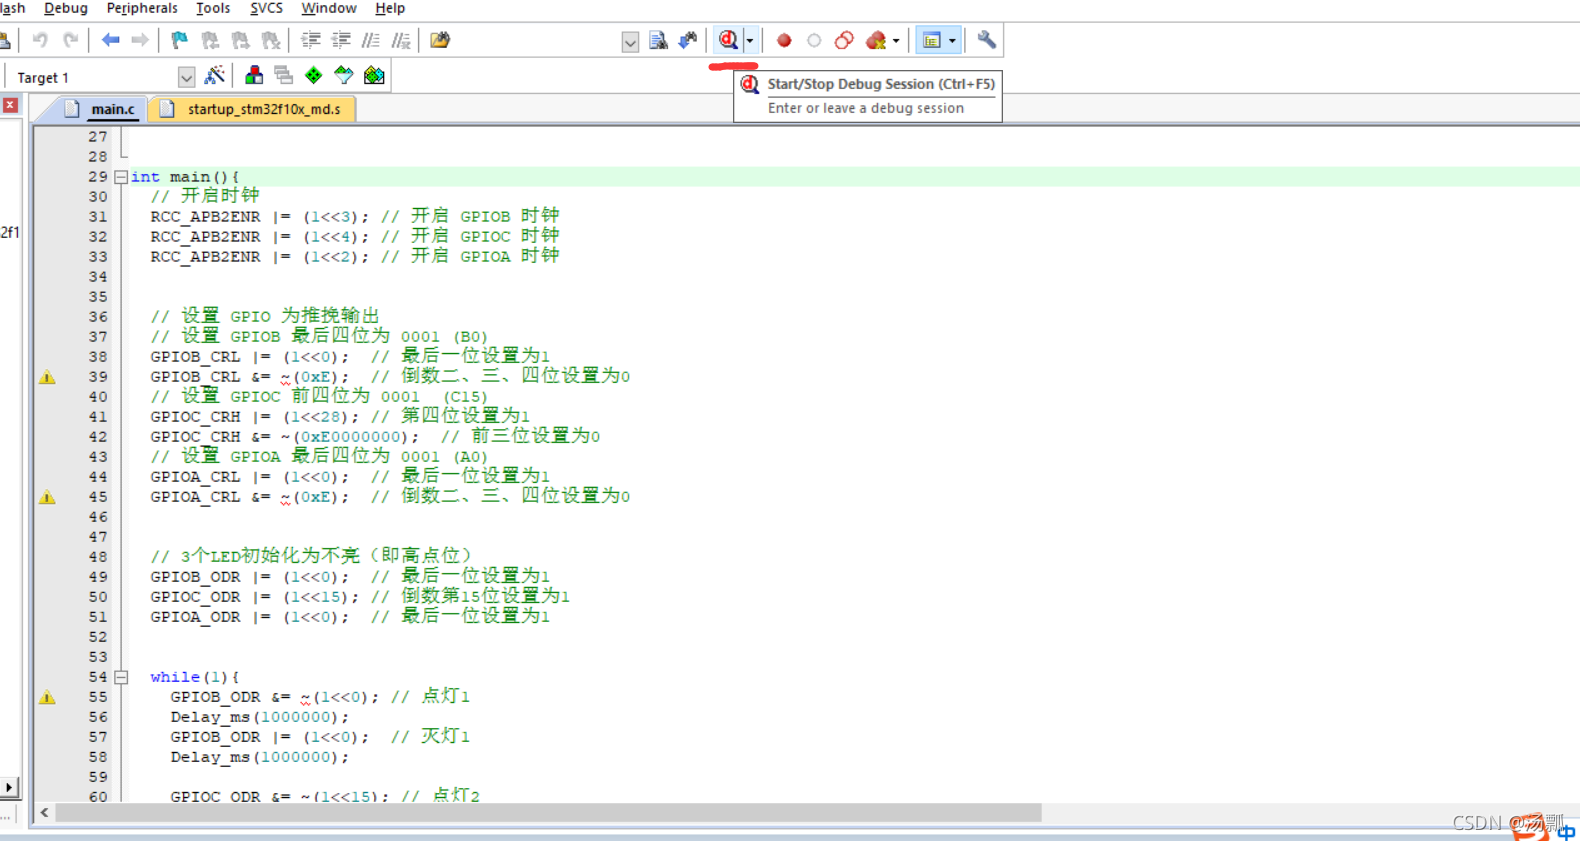Click the 'Delay_ms(1000000);' call on line 56
Screen dimensions: 1580x841
tap(260, 717)
